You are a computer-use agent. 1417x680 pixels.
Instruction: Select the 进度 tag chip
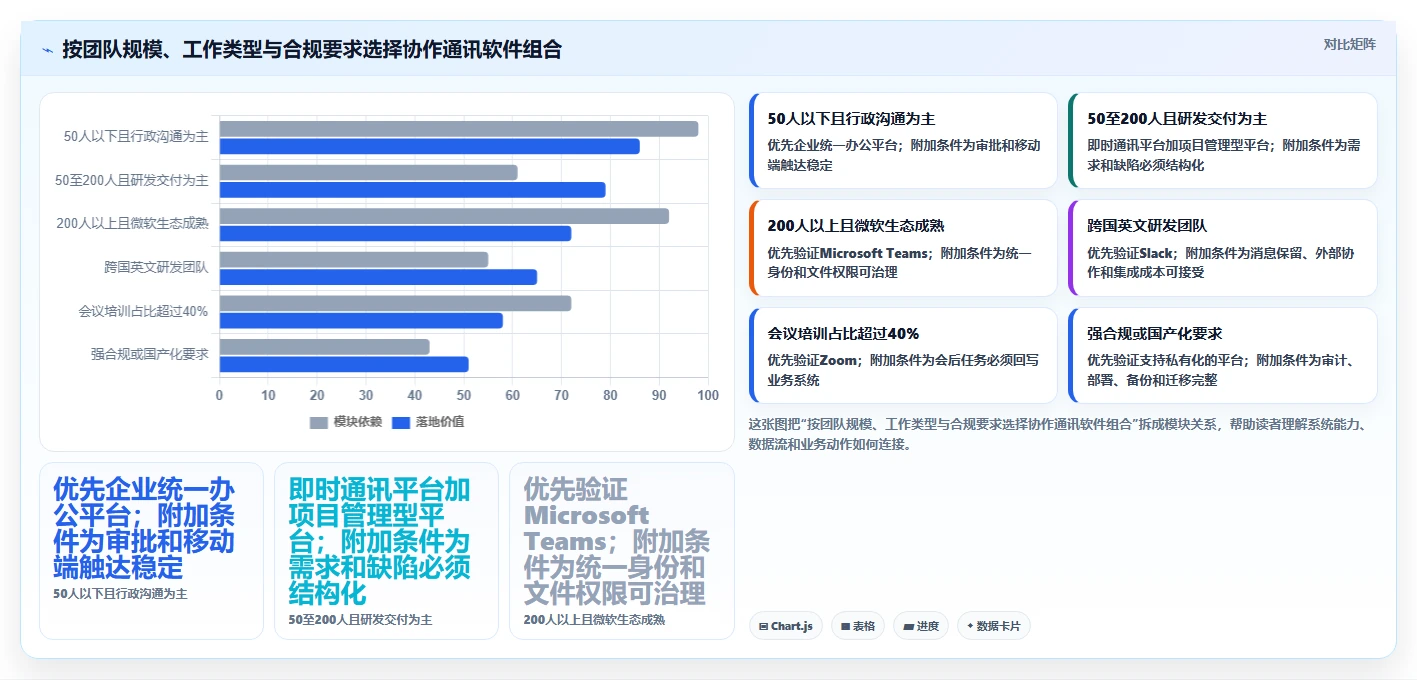click(x=921, y=626)
